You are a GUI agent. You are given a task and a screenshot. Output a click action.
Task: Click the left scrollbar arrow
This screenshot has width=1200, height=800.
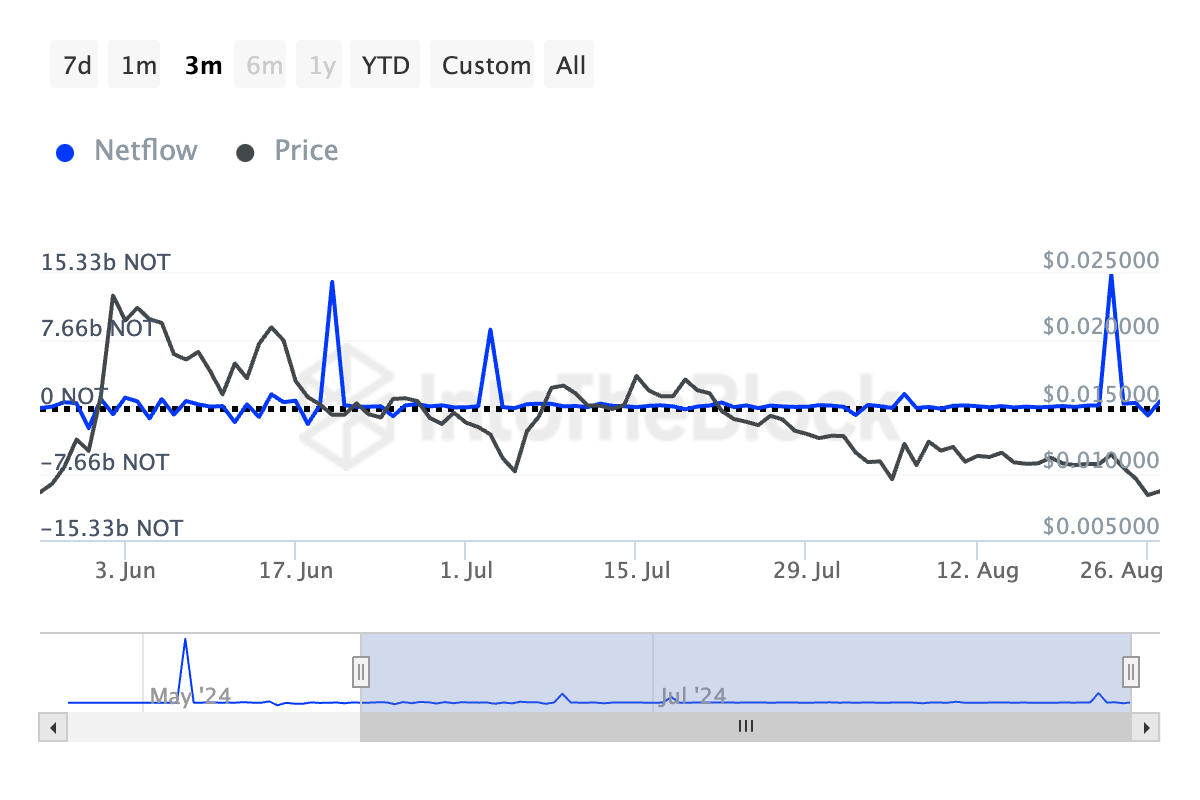click(52, 728)
